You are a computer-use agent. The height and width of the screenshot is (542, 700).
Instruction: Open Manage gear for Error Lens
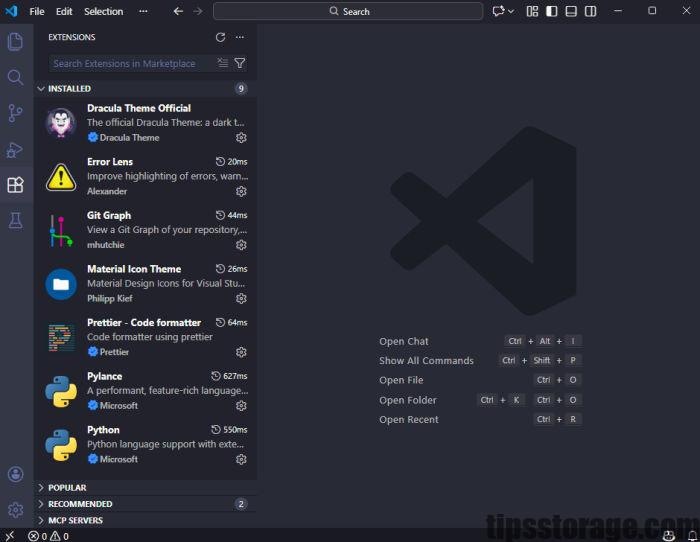pyautogui.click(x=241, y=191)
